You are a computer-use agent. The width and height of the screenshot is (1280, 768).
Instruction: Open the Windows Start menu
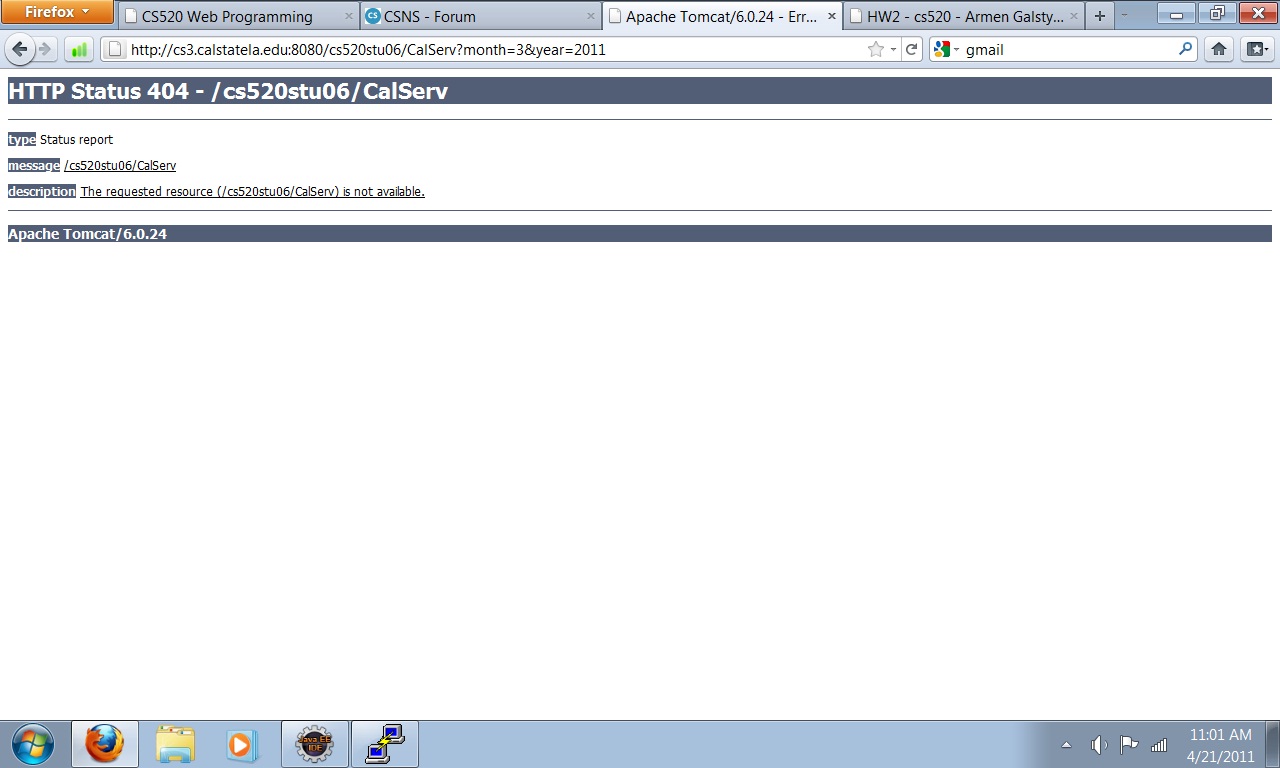(34, 744)
